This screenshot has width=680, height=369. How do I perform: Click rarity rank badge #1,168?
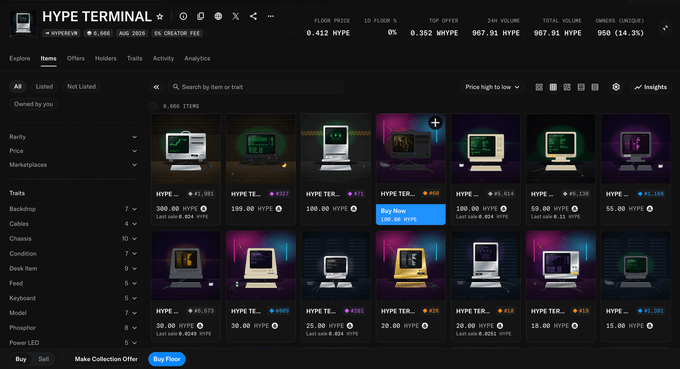point(651,194)
